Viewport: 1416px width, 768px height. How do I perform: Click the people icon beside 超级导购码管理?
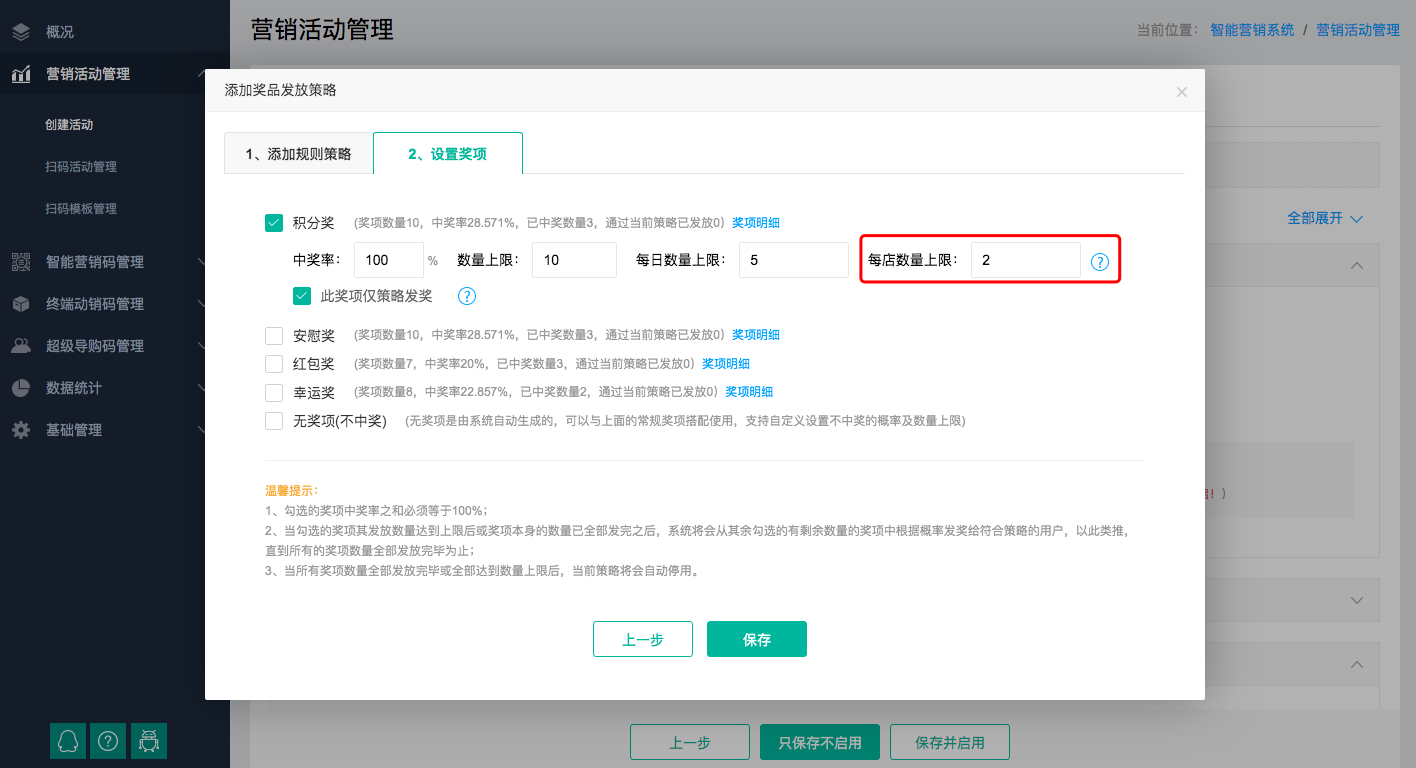(x=21, y=346)
